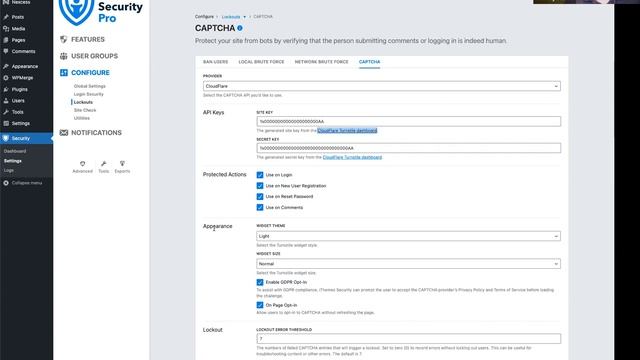Click the Tools wrench icon in admin sidebar

pos(6,112)
